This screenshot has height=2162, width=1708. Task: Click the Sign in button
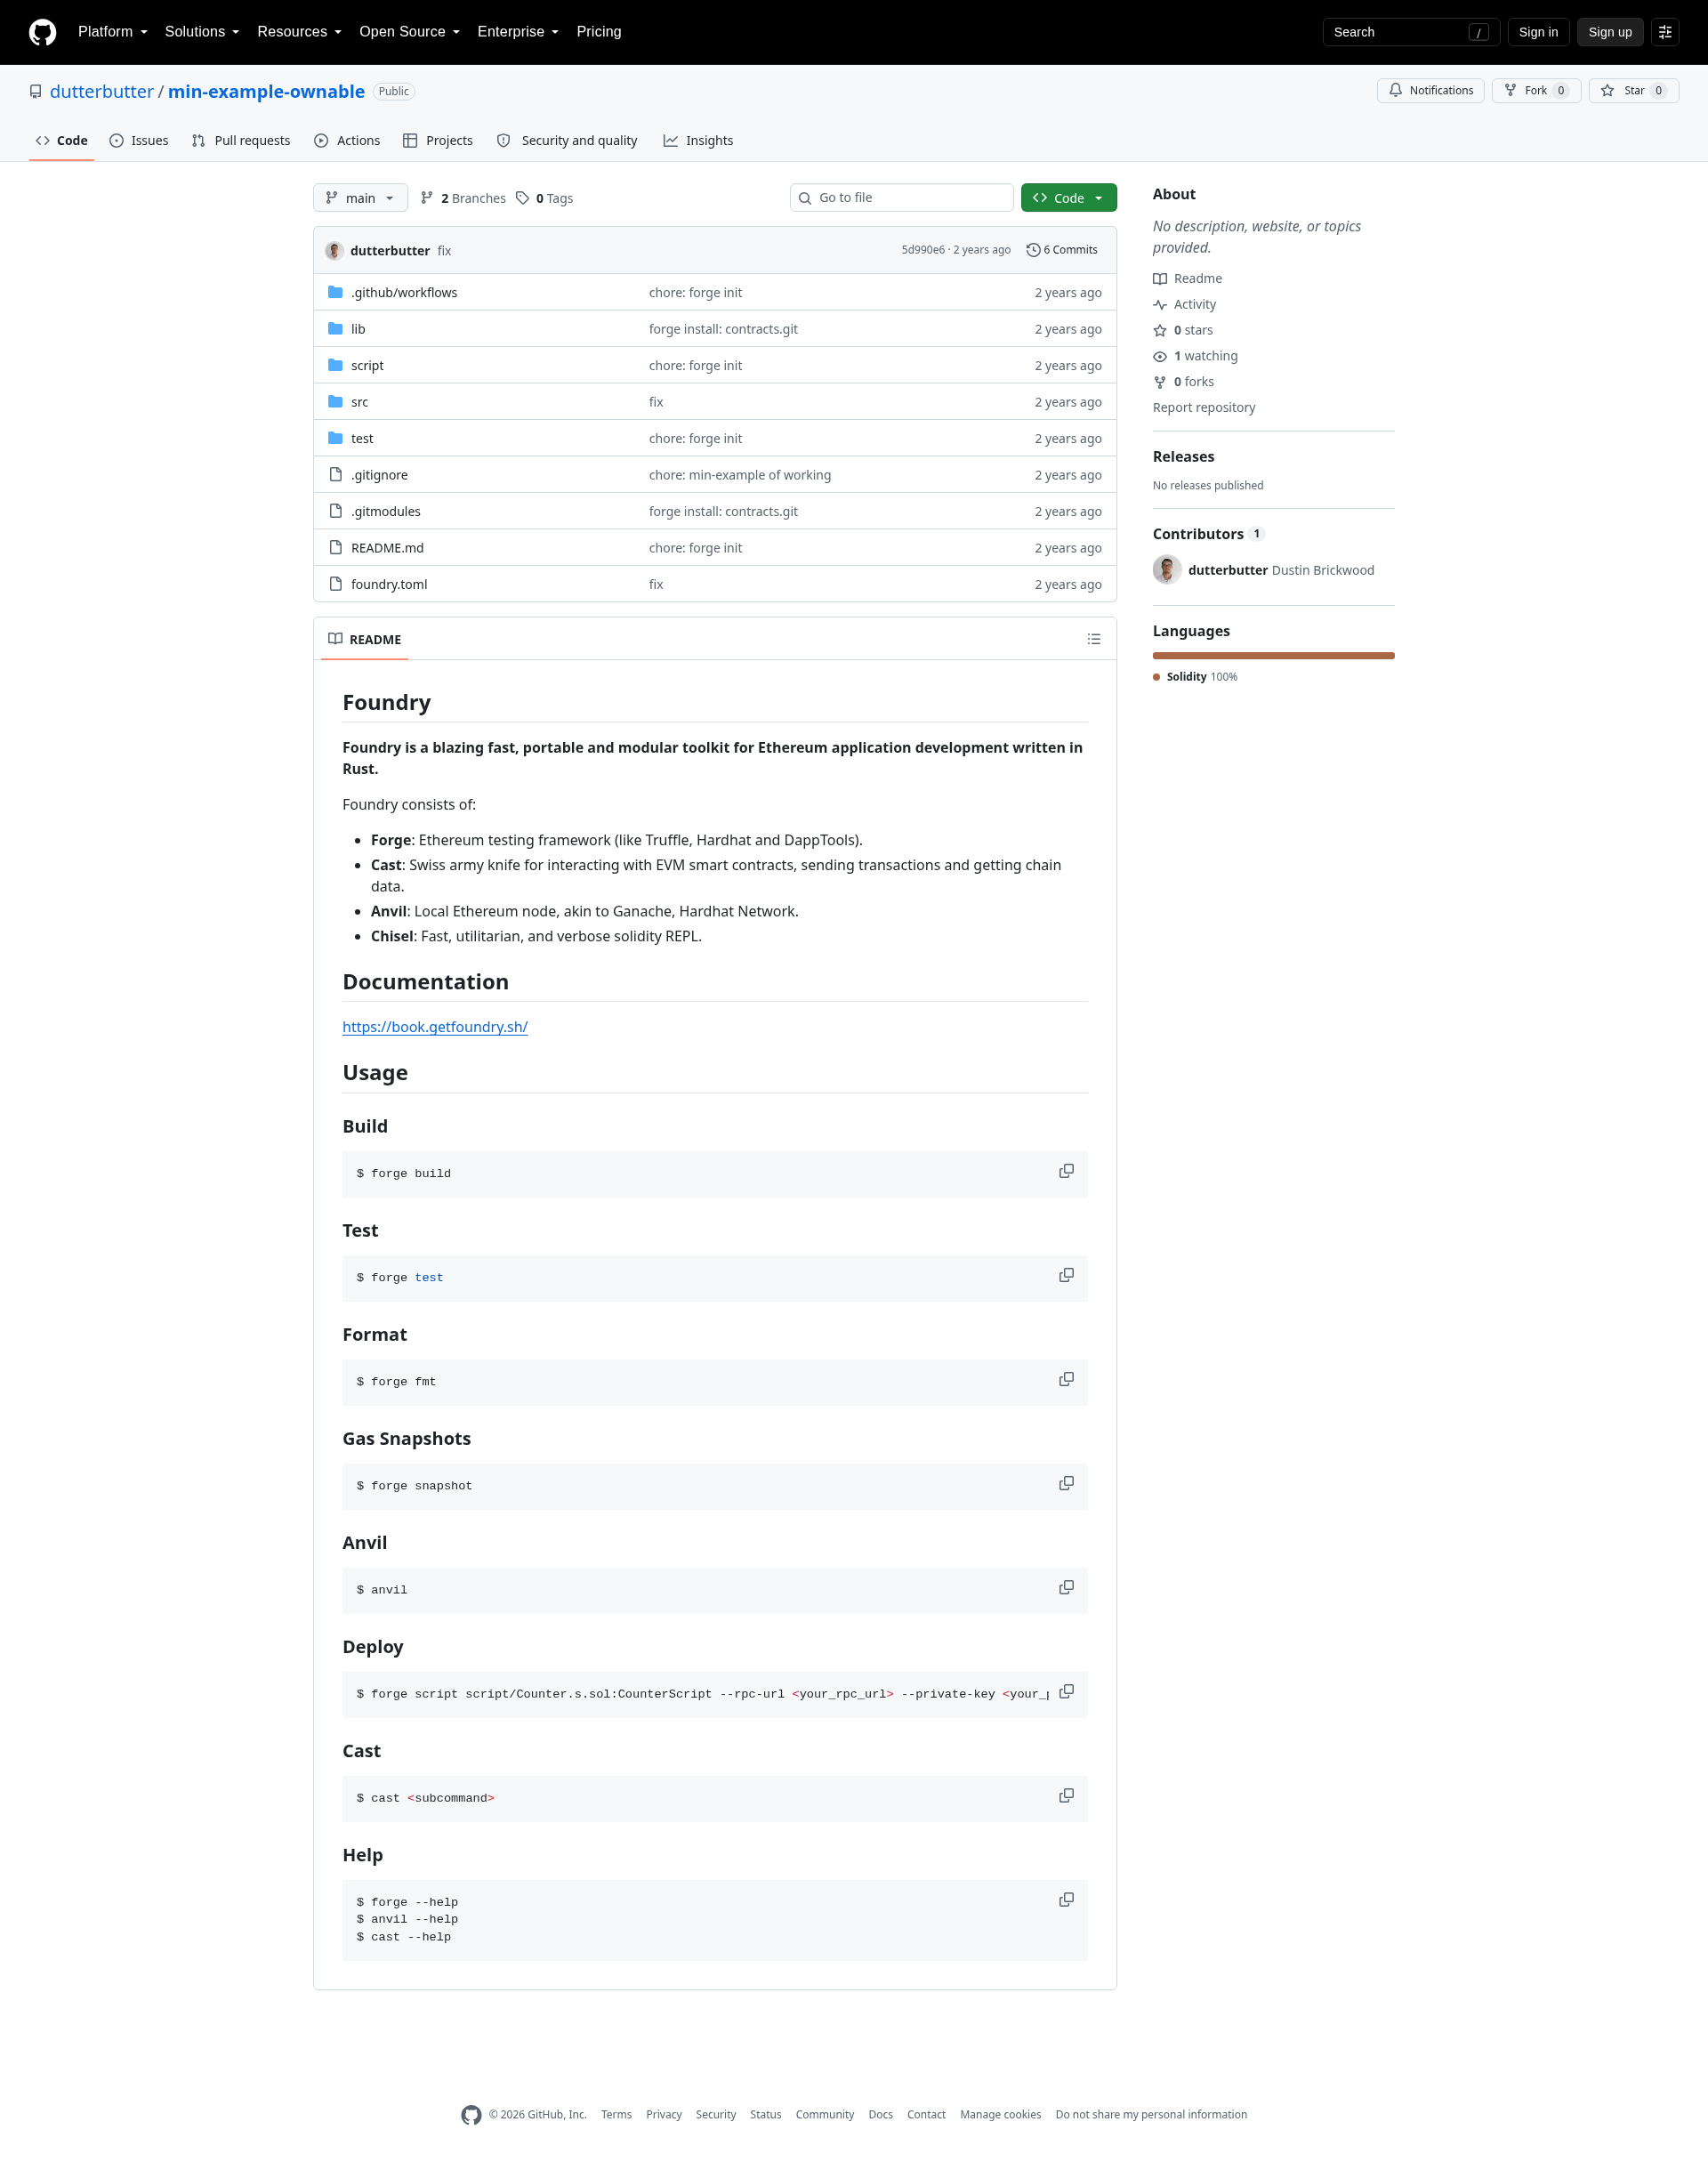click(x=1538, y=32)
